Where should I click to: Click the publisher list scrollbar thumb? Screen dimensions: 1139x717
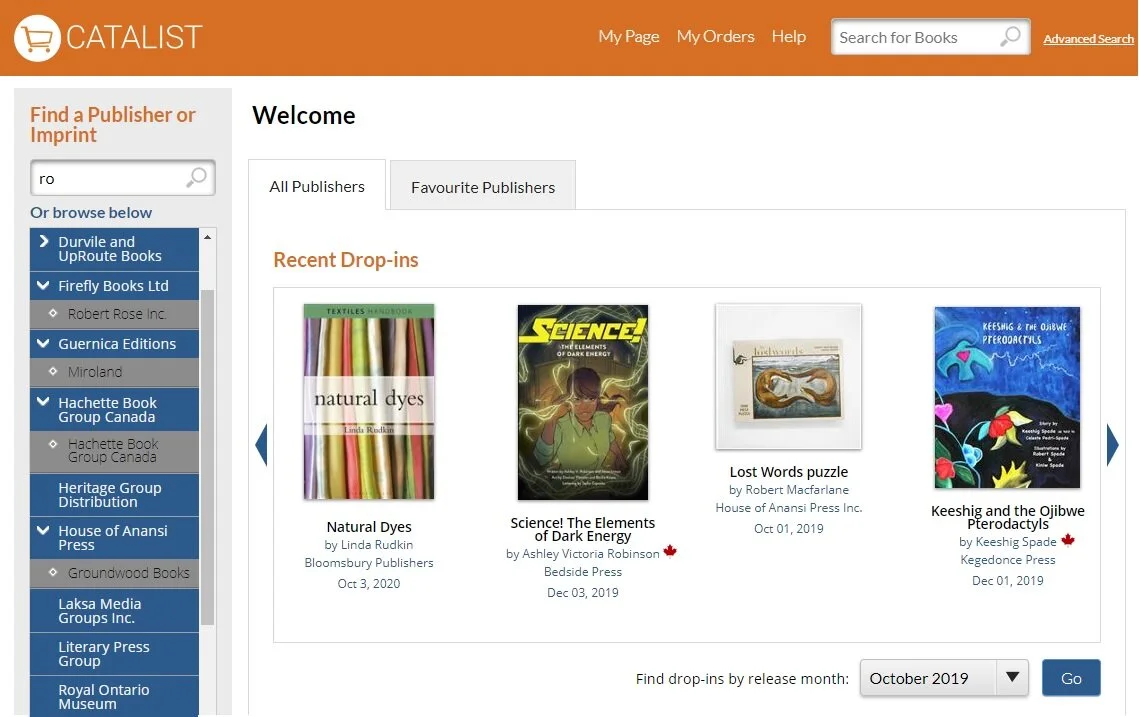[208, 457]
